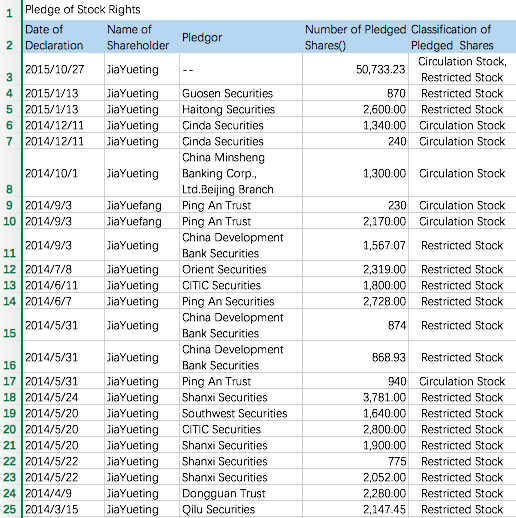The width and height of the screenshot is (516, 518).
Task: Click the 'Date of Declaration' column header
Action: (63, 37)
